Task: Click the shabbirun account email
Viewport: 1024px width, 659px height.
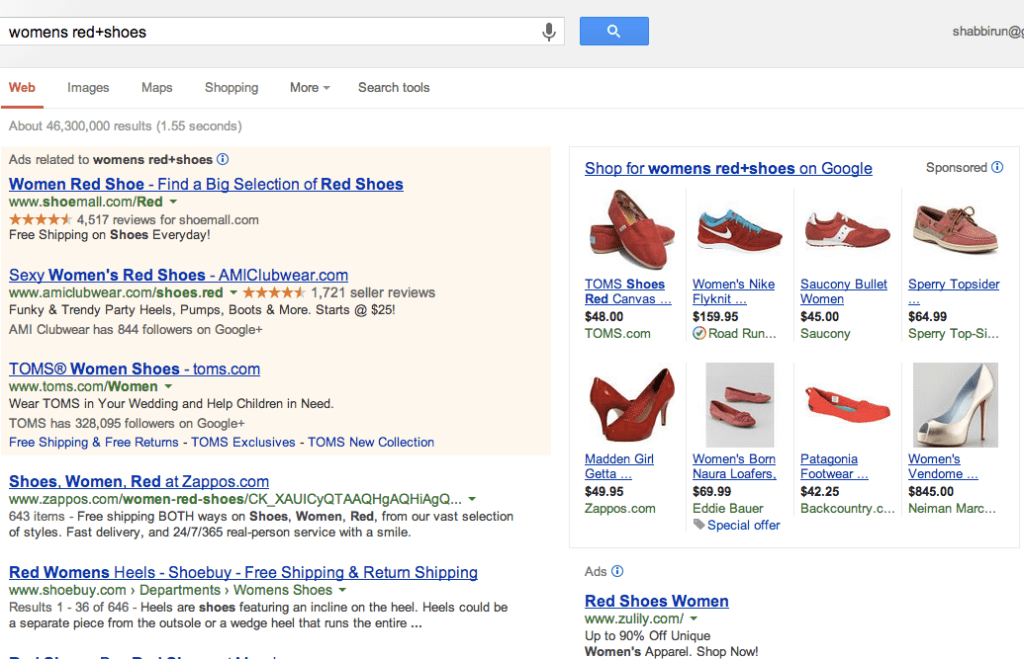Action: [x=987, y=31]
